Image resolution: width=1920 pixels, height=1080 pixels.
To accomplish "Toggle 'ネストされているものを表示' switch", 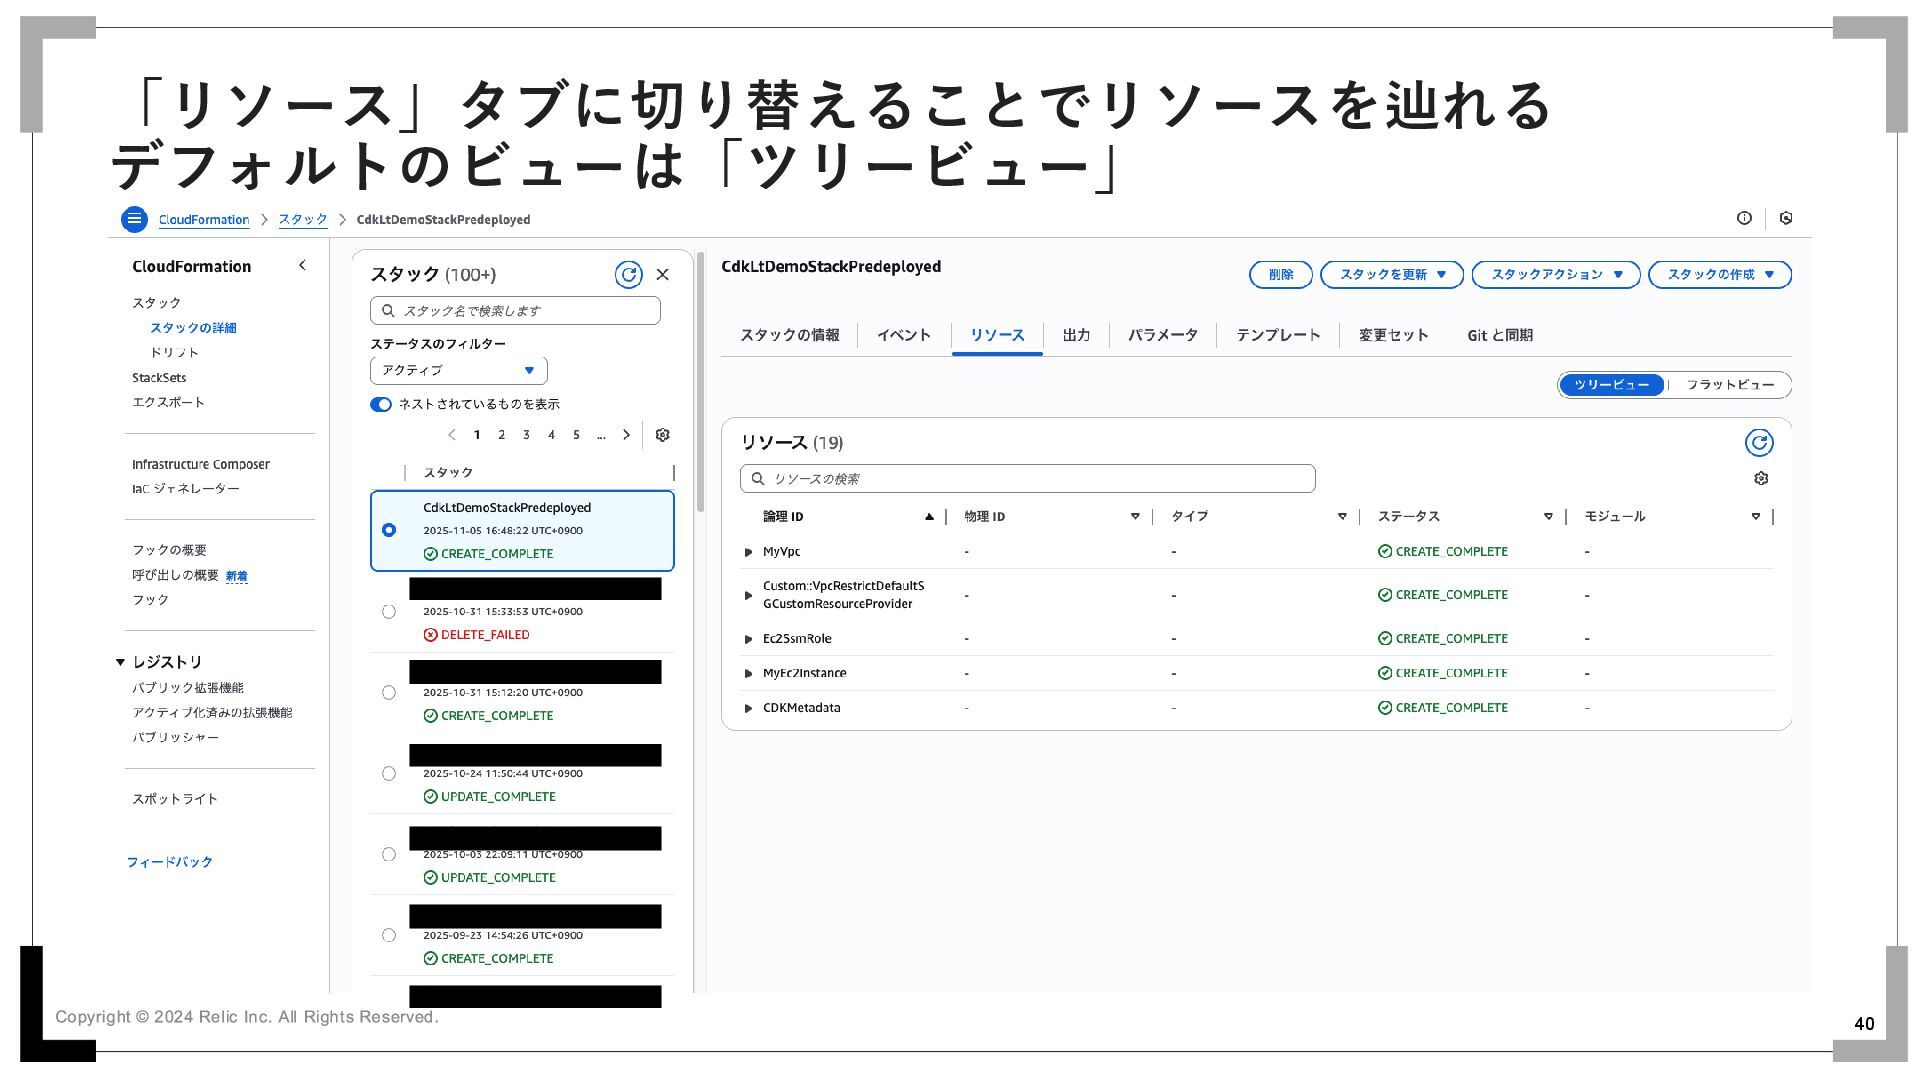I will [381, 405].
